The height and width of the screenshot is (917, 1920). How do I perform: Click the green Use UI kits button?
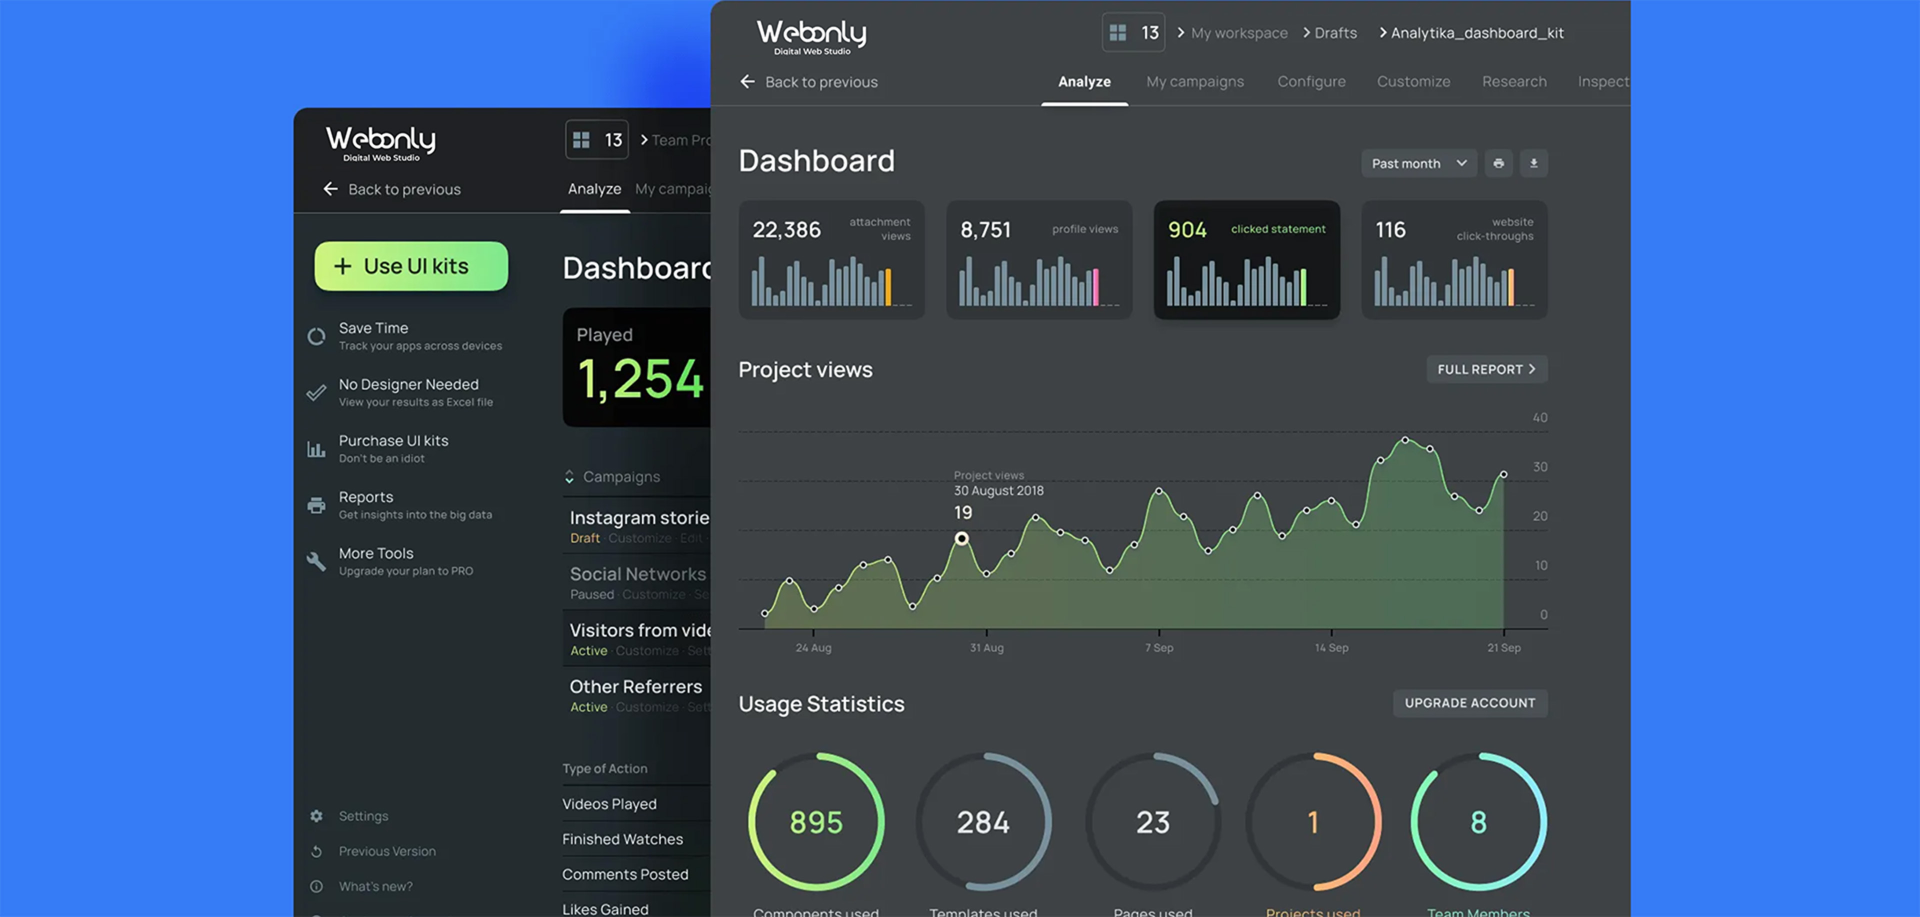pyautogui.click(x=411, y=266)
